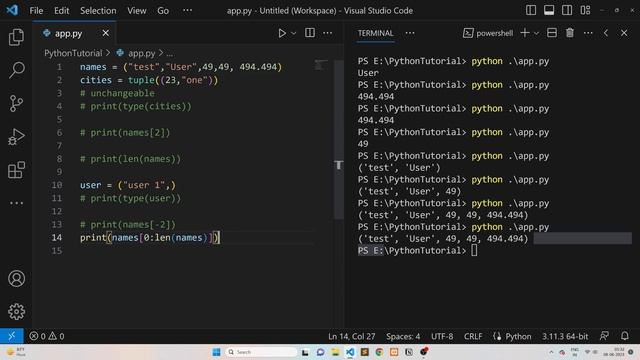
Task: Open notifications bell icon
Action: (x=624, y=336)
